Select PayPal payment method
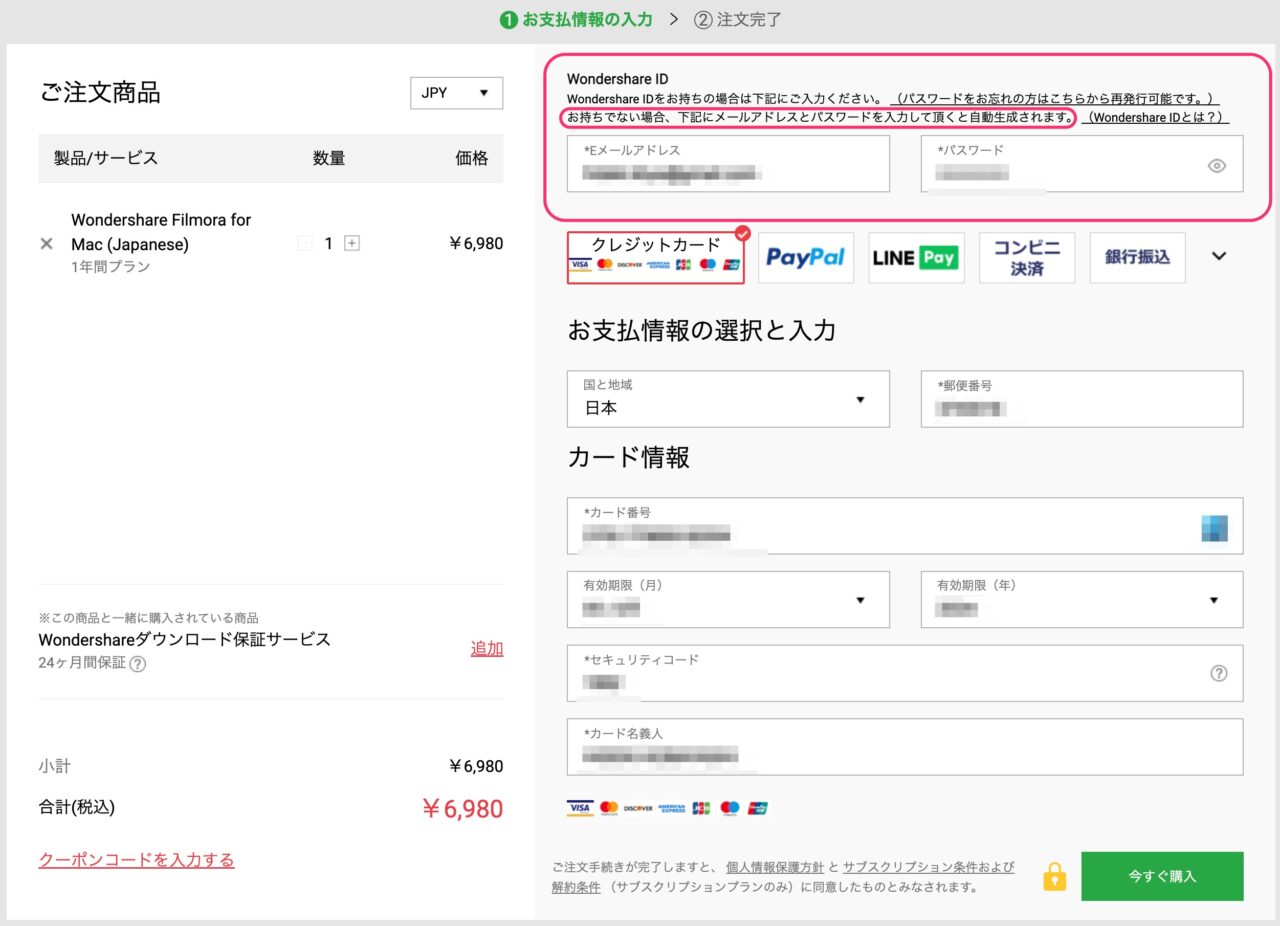The image size is (1280, 926). click(806, 257)
